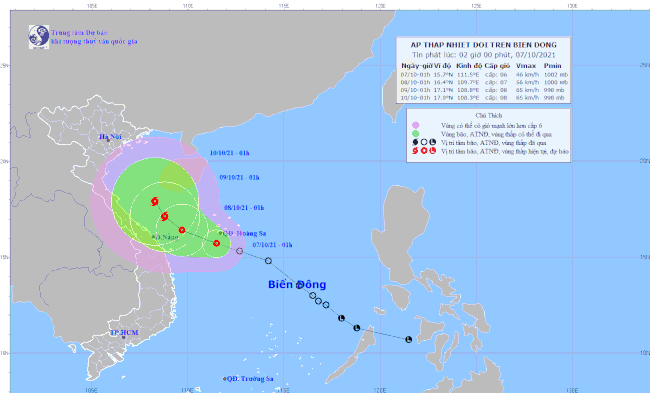Click the Vmax column header
This screenshot has width=650, height=393.
tap(526, 66)
